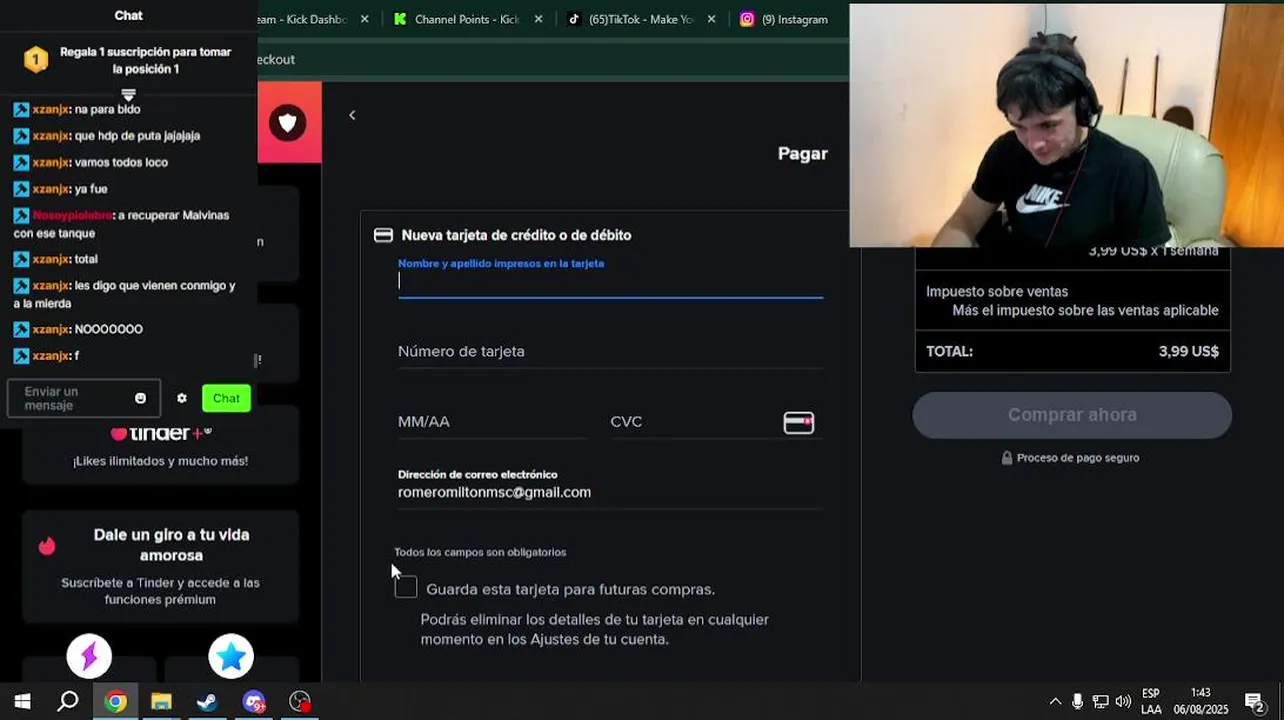Click the gold number 1 gift badge

(36, 60)
